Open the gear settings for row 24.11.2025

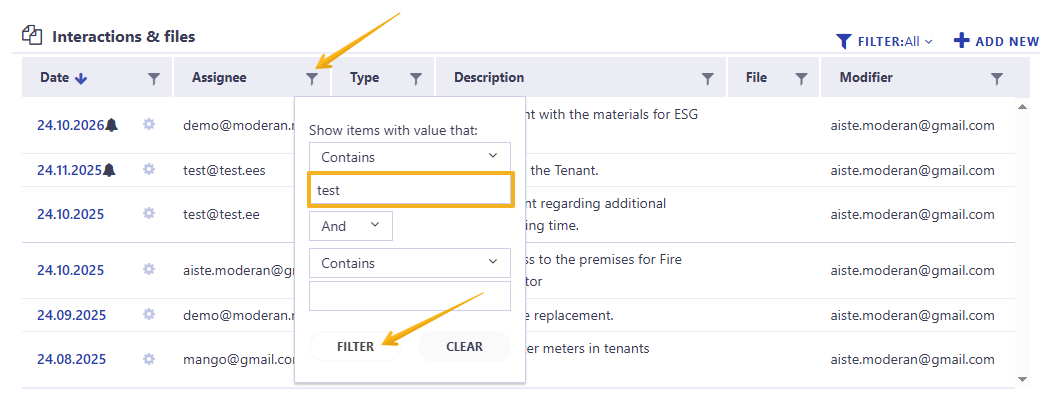tap(149, 170)
